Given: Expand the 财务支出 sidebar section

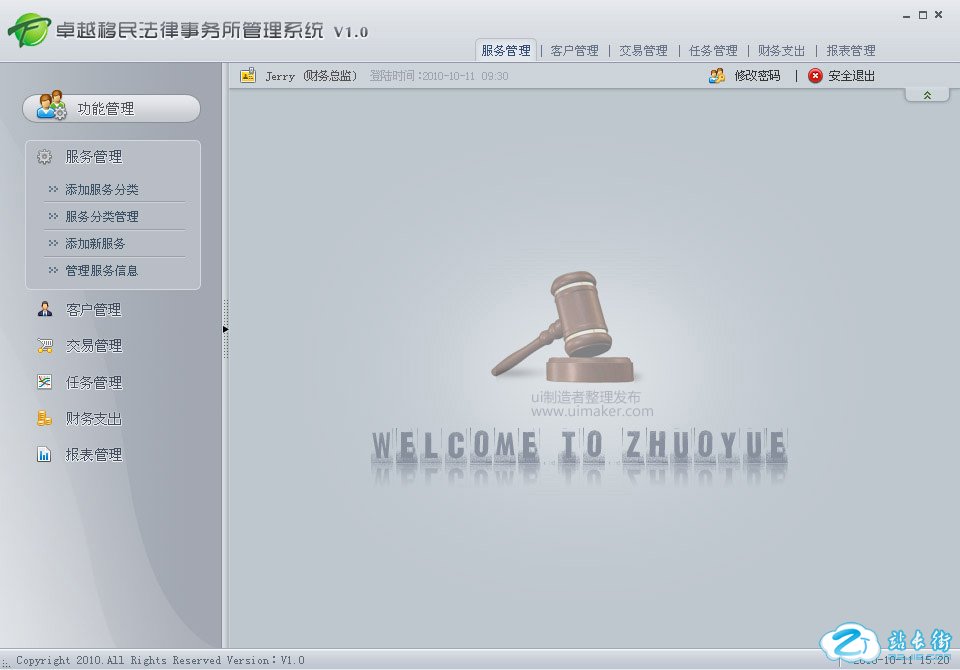Looking at the screenshot, I should [x=93, y=419].
